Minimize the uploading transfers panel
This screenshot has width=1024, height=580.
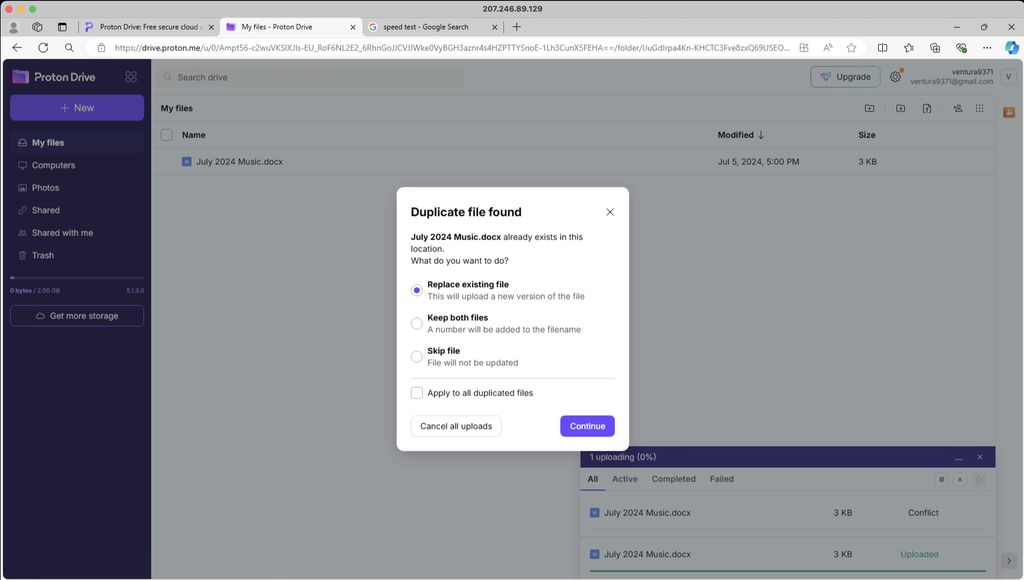tap(958, 458)
